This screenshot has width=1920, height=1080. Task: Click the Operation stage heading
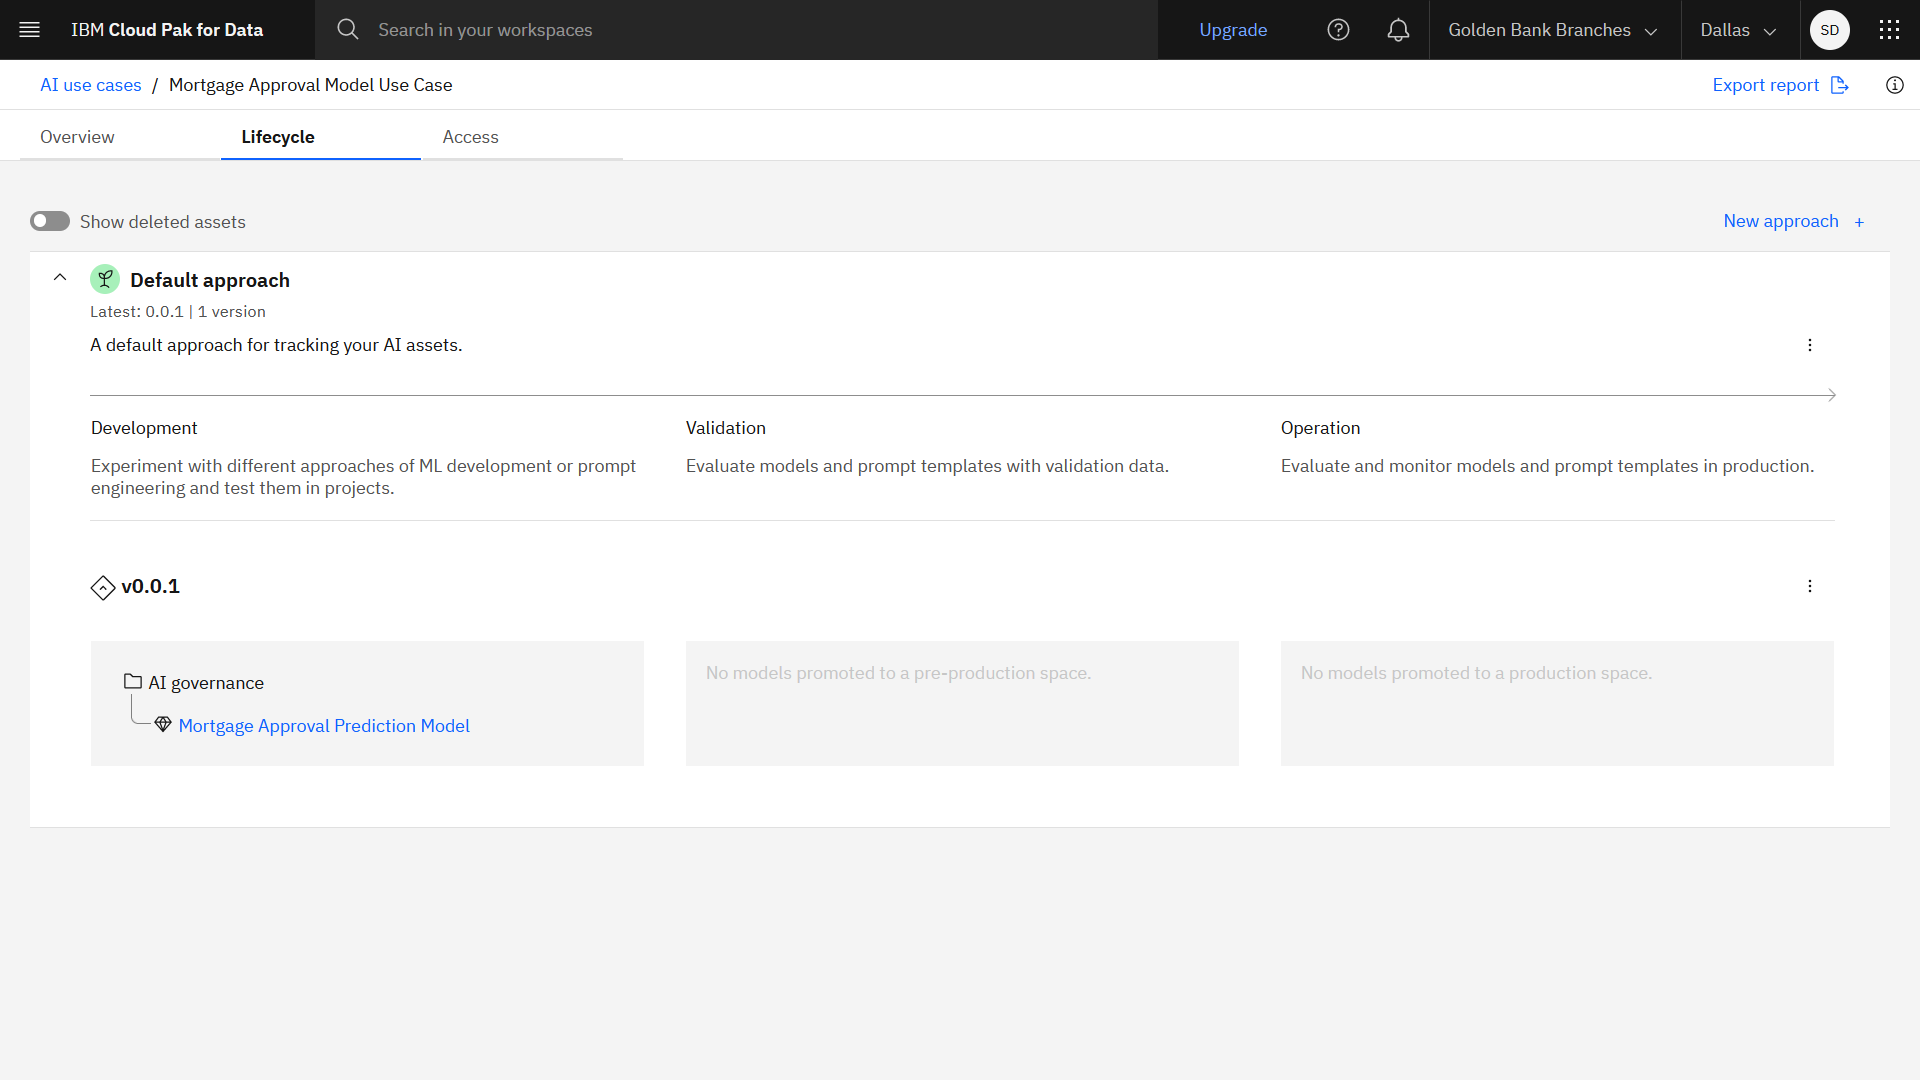coord(1320,428)
